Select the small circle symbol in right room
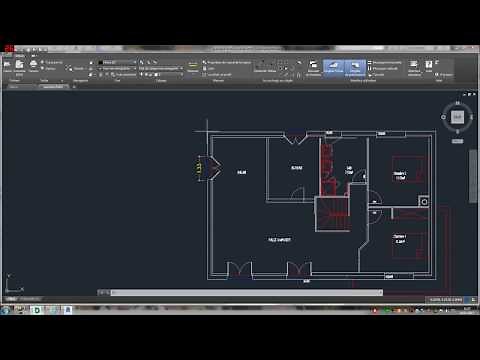Viewport: 480px width, 360px height. 424,202
